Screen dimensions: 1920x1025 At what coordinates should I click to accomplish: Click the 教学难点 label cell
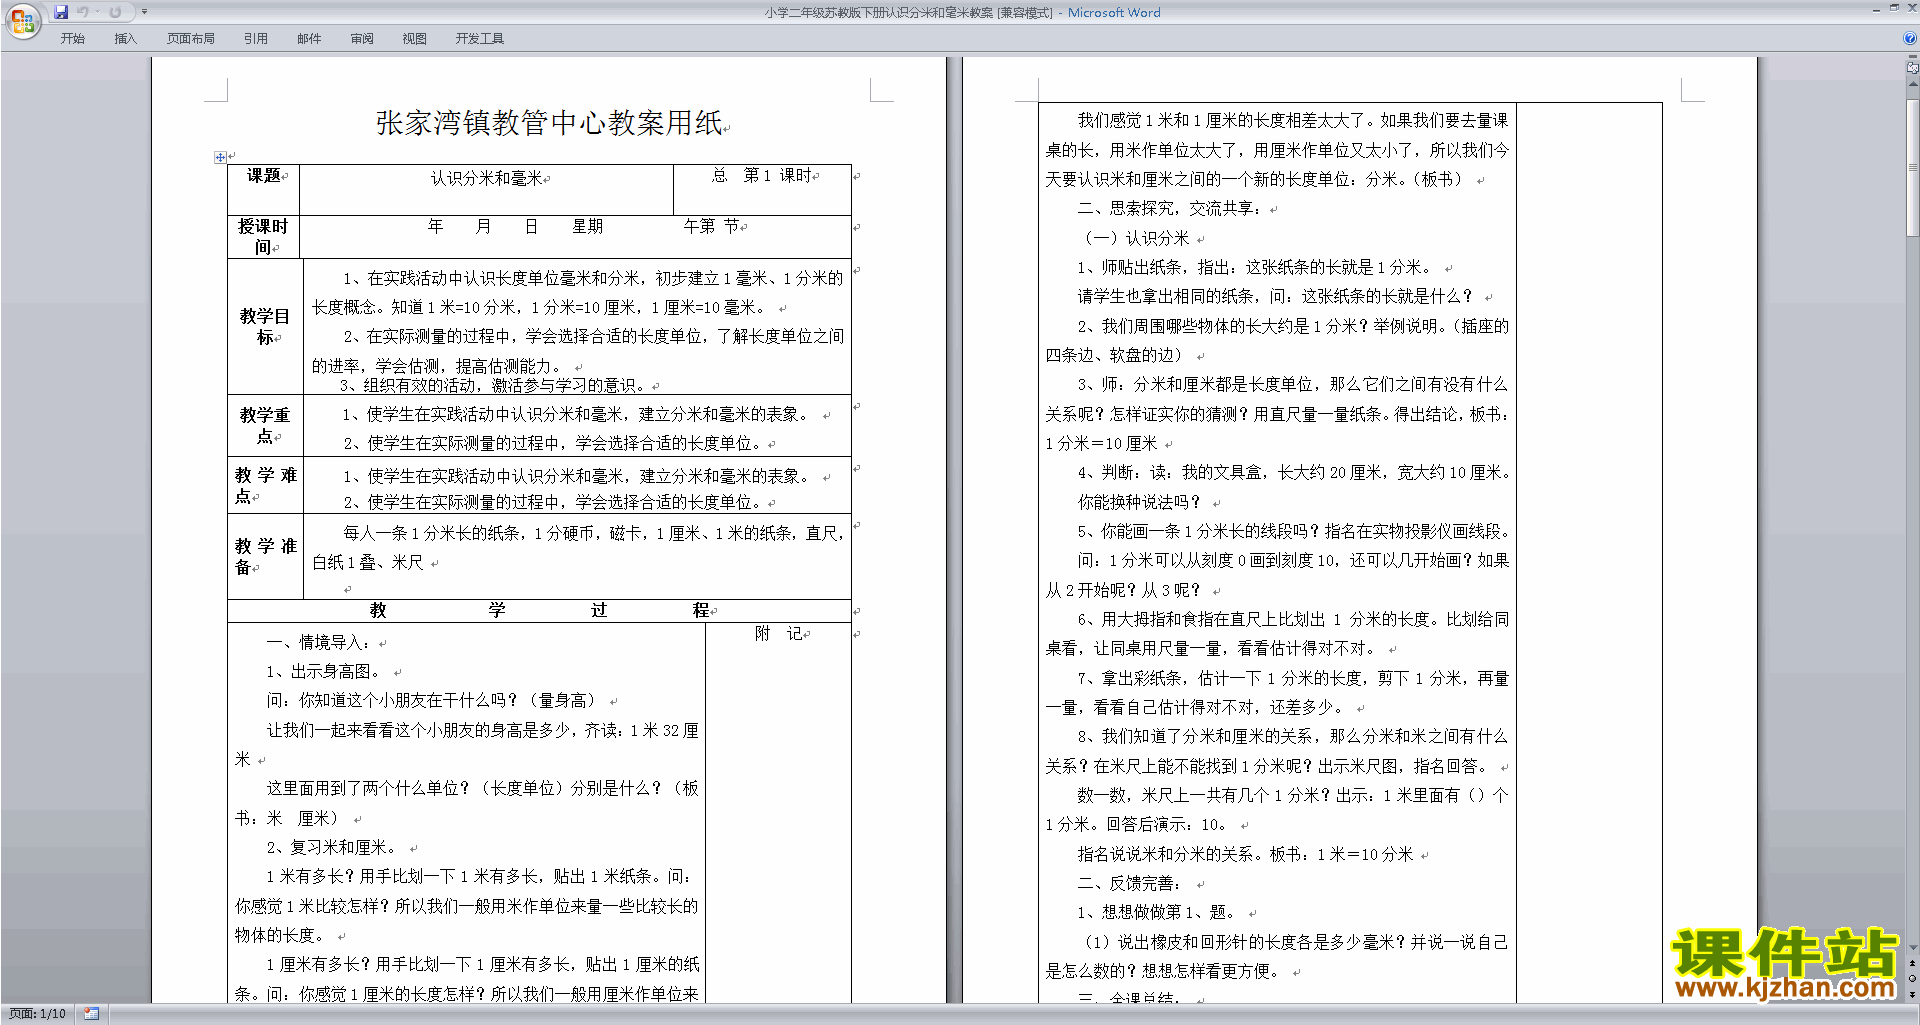point(265,485)
